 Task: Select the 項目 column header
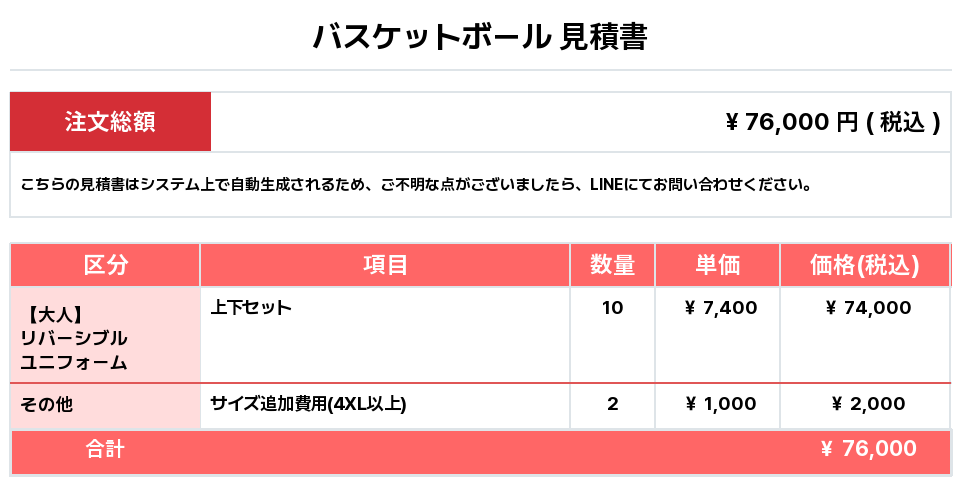[385, 265]
